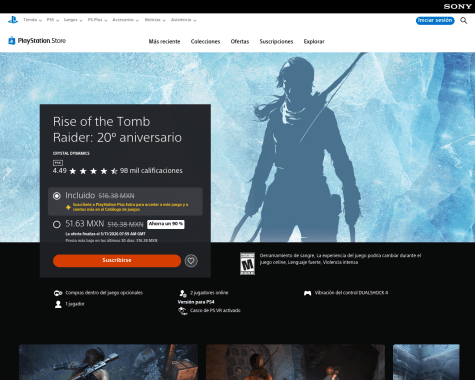This screenshot has width=475, height=380.
Task: Click the star rating icons
Action: (93, 171)
